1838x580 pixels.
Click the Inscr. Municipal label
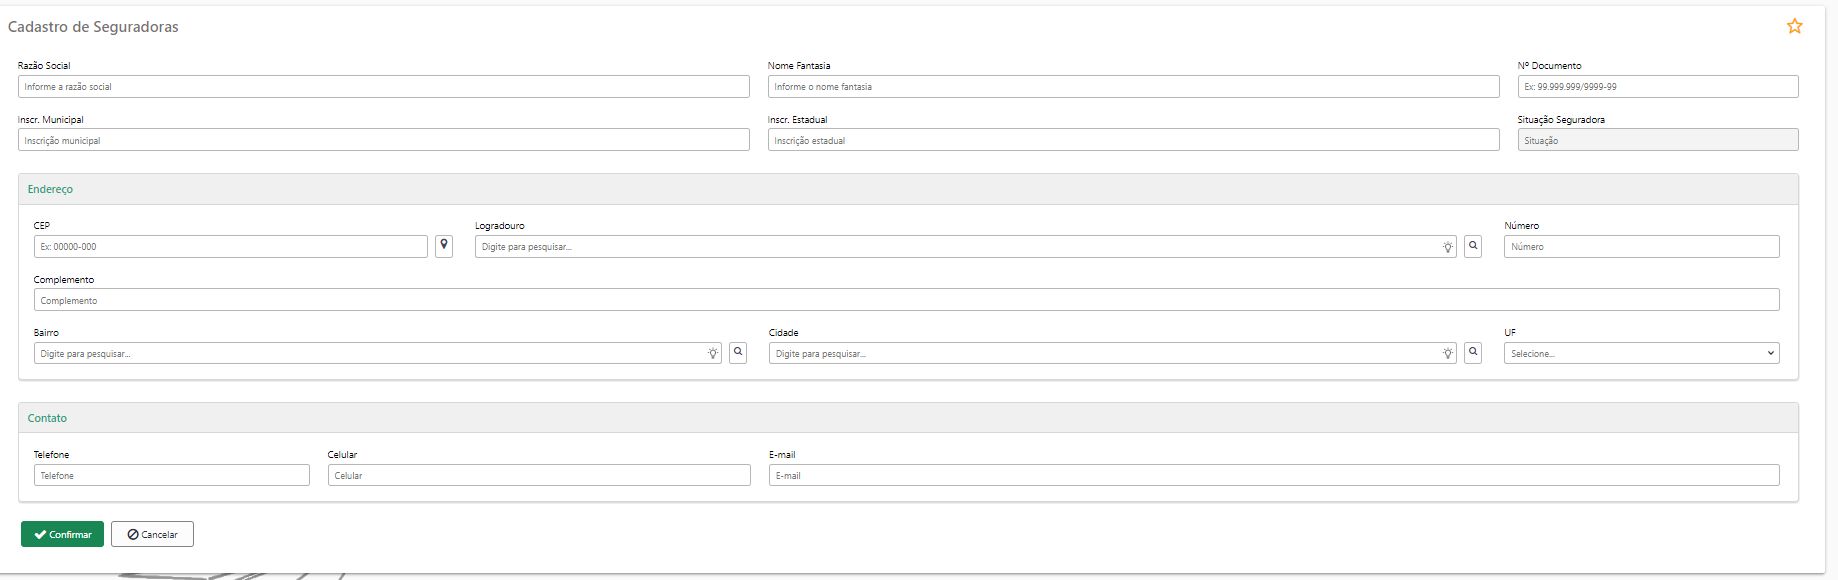point(51,120)
